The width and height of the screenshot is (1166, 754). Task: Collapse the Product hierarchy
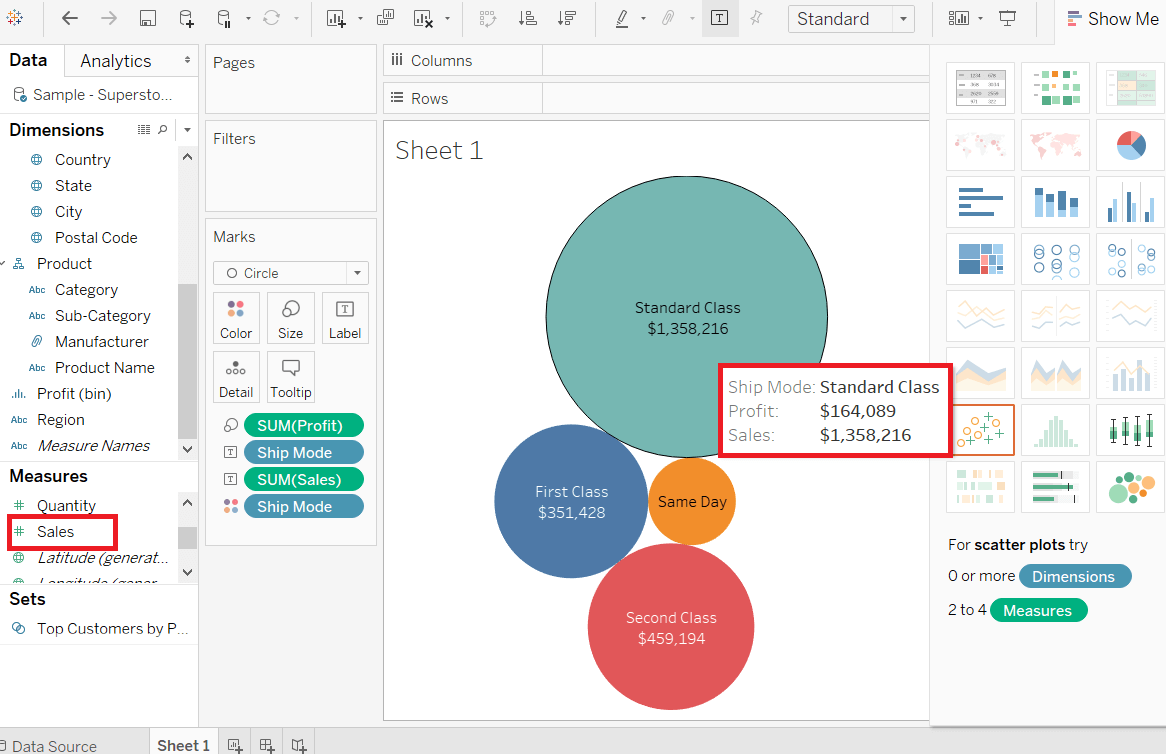[x=4, y=263]
